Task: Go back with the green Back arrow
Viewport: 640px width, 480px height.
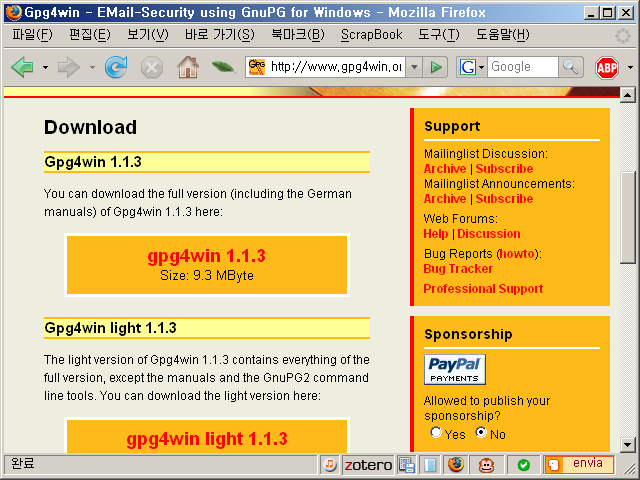Action: [23, 67]
